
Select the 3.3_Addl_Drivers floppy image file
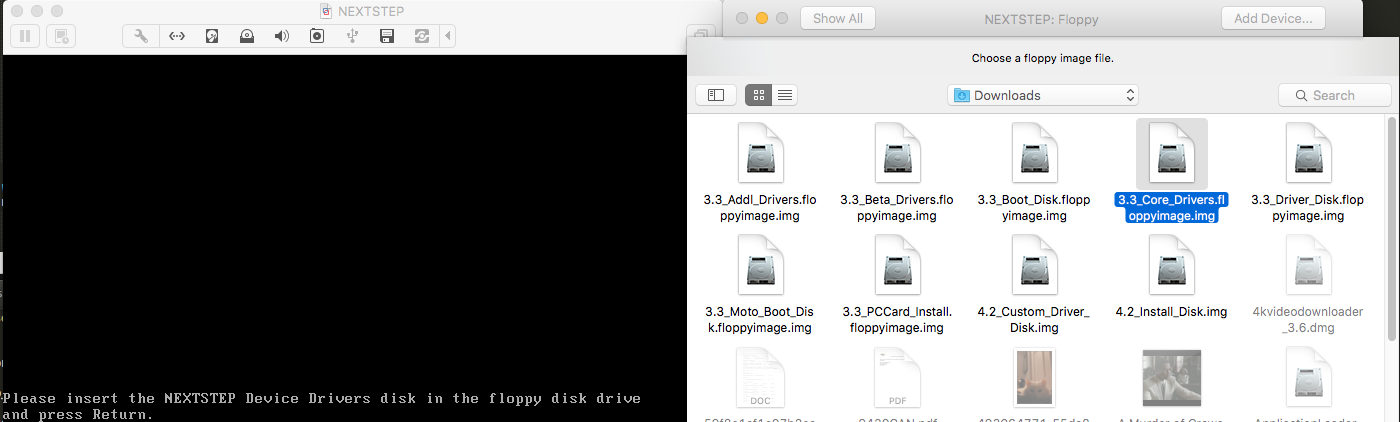pyautogui.click(x=760, y=152)
